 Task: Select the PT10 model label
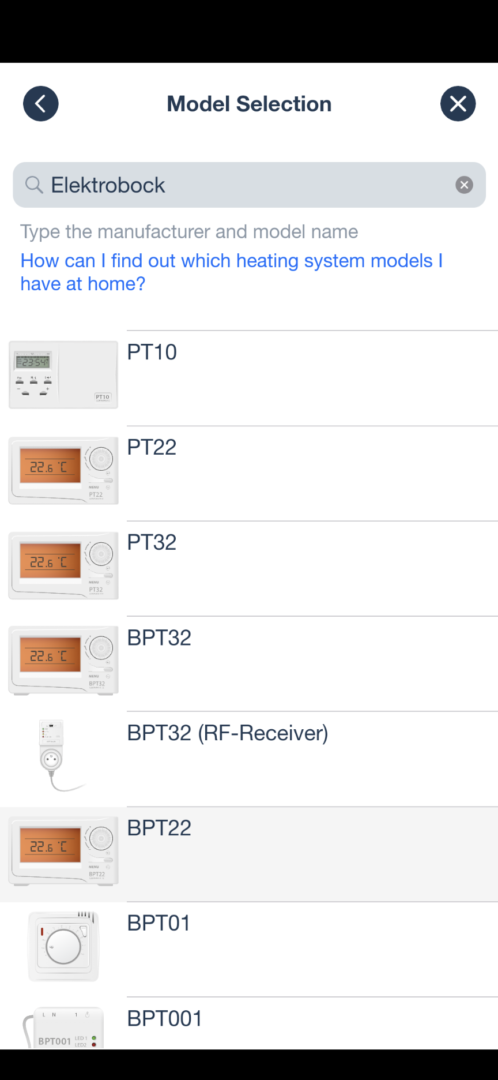pyautogui.click(x=152, y=352)
